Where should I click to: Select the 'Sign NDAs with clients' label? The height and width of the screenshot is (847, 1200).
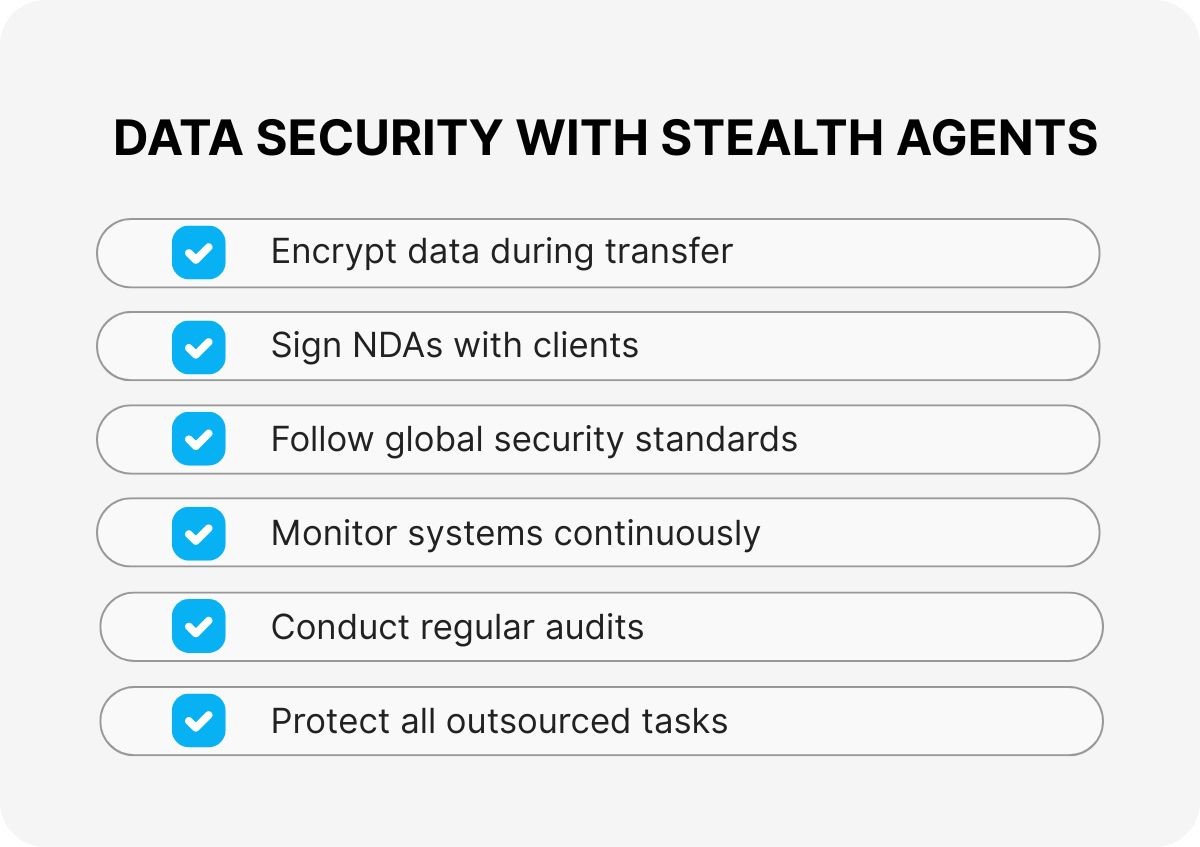pos(454,345)
